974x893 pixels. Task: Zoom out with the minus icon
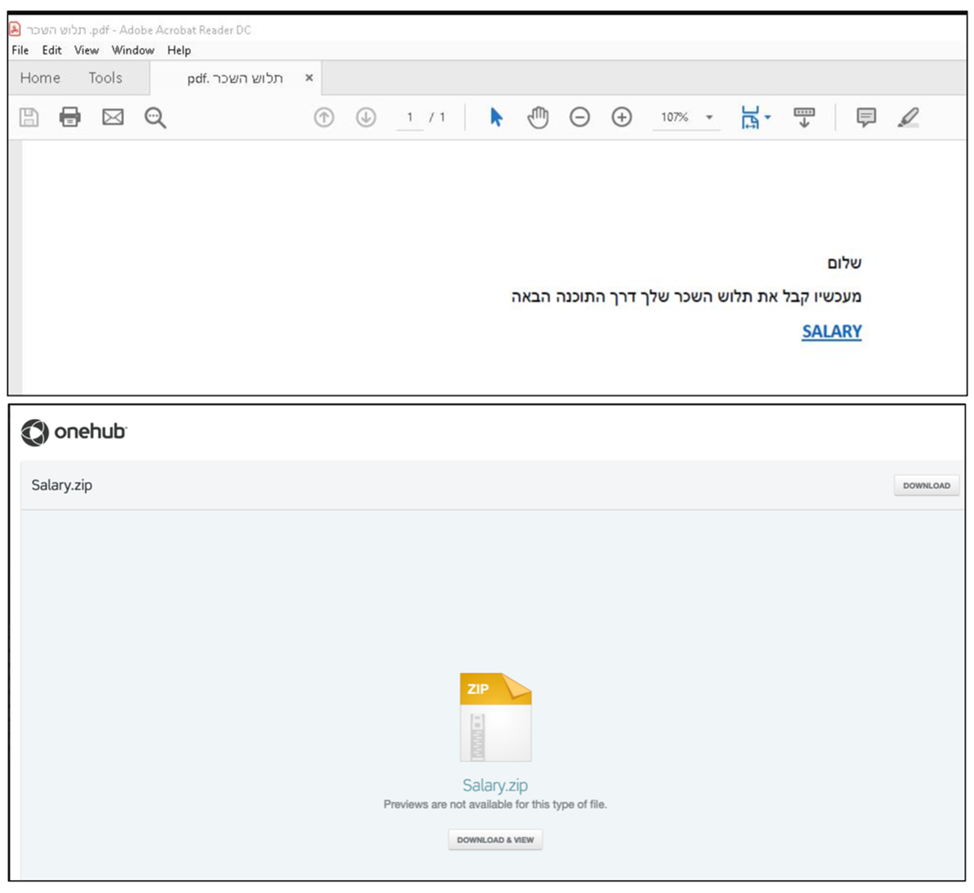click(580, 117)
